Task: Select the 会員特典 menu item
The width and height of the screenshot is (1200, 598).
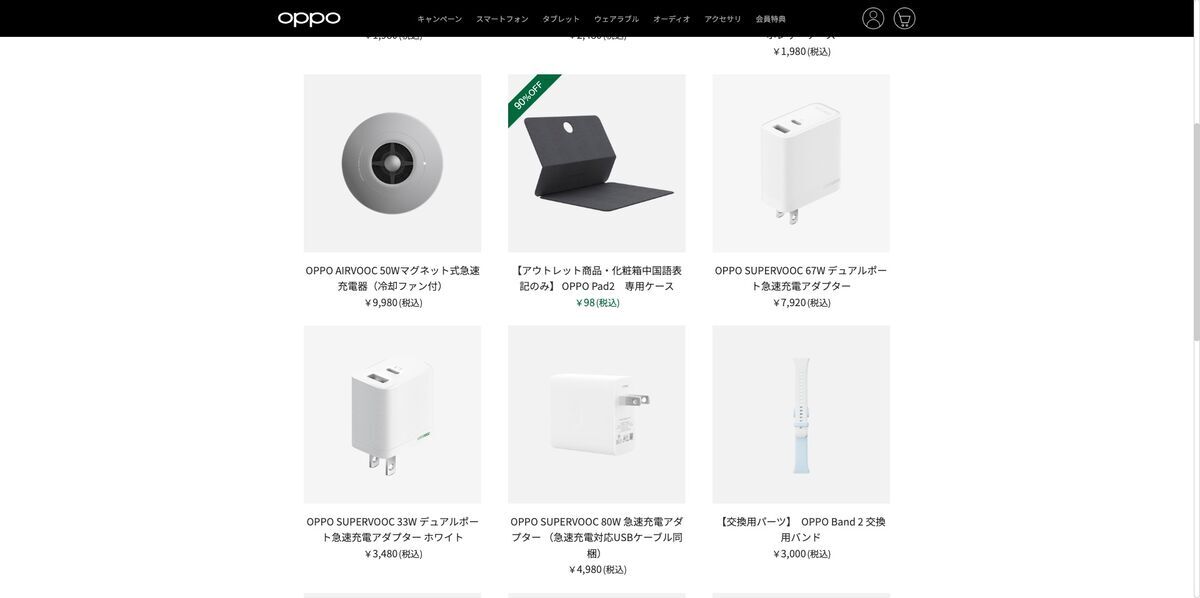Action: click(x=770, y=19)
